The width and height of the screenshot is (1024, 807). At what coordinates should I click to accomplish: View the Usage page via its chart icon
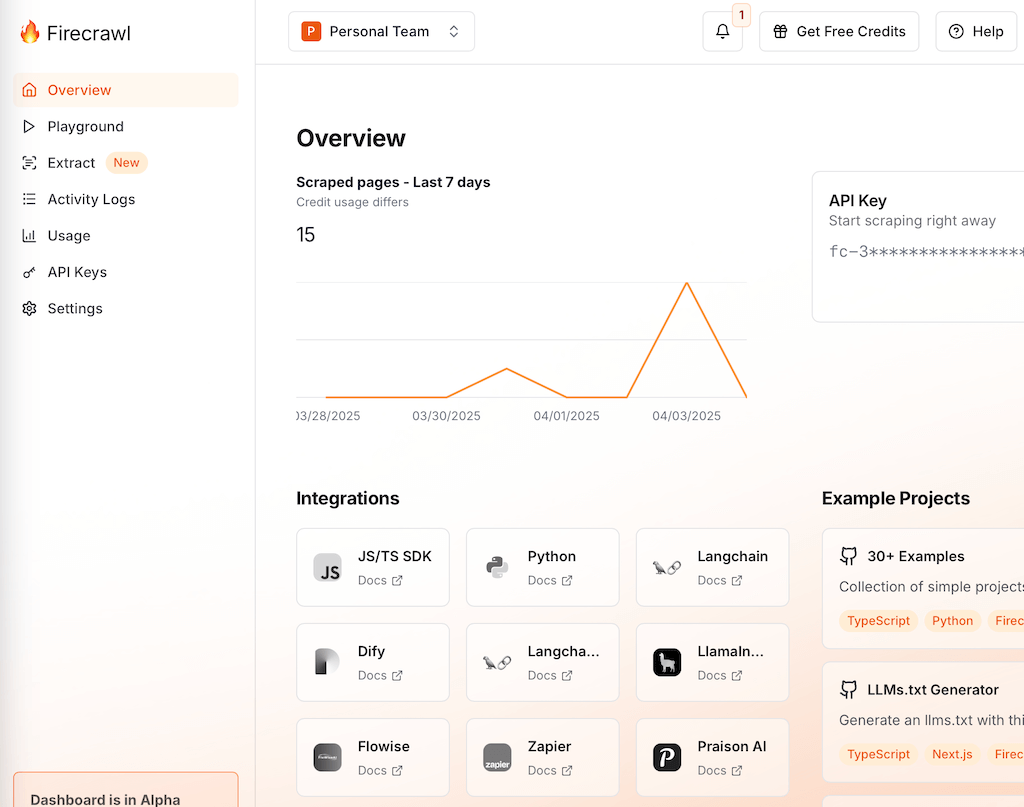pos(30,235)
